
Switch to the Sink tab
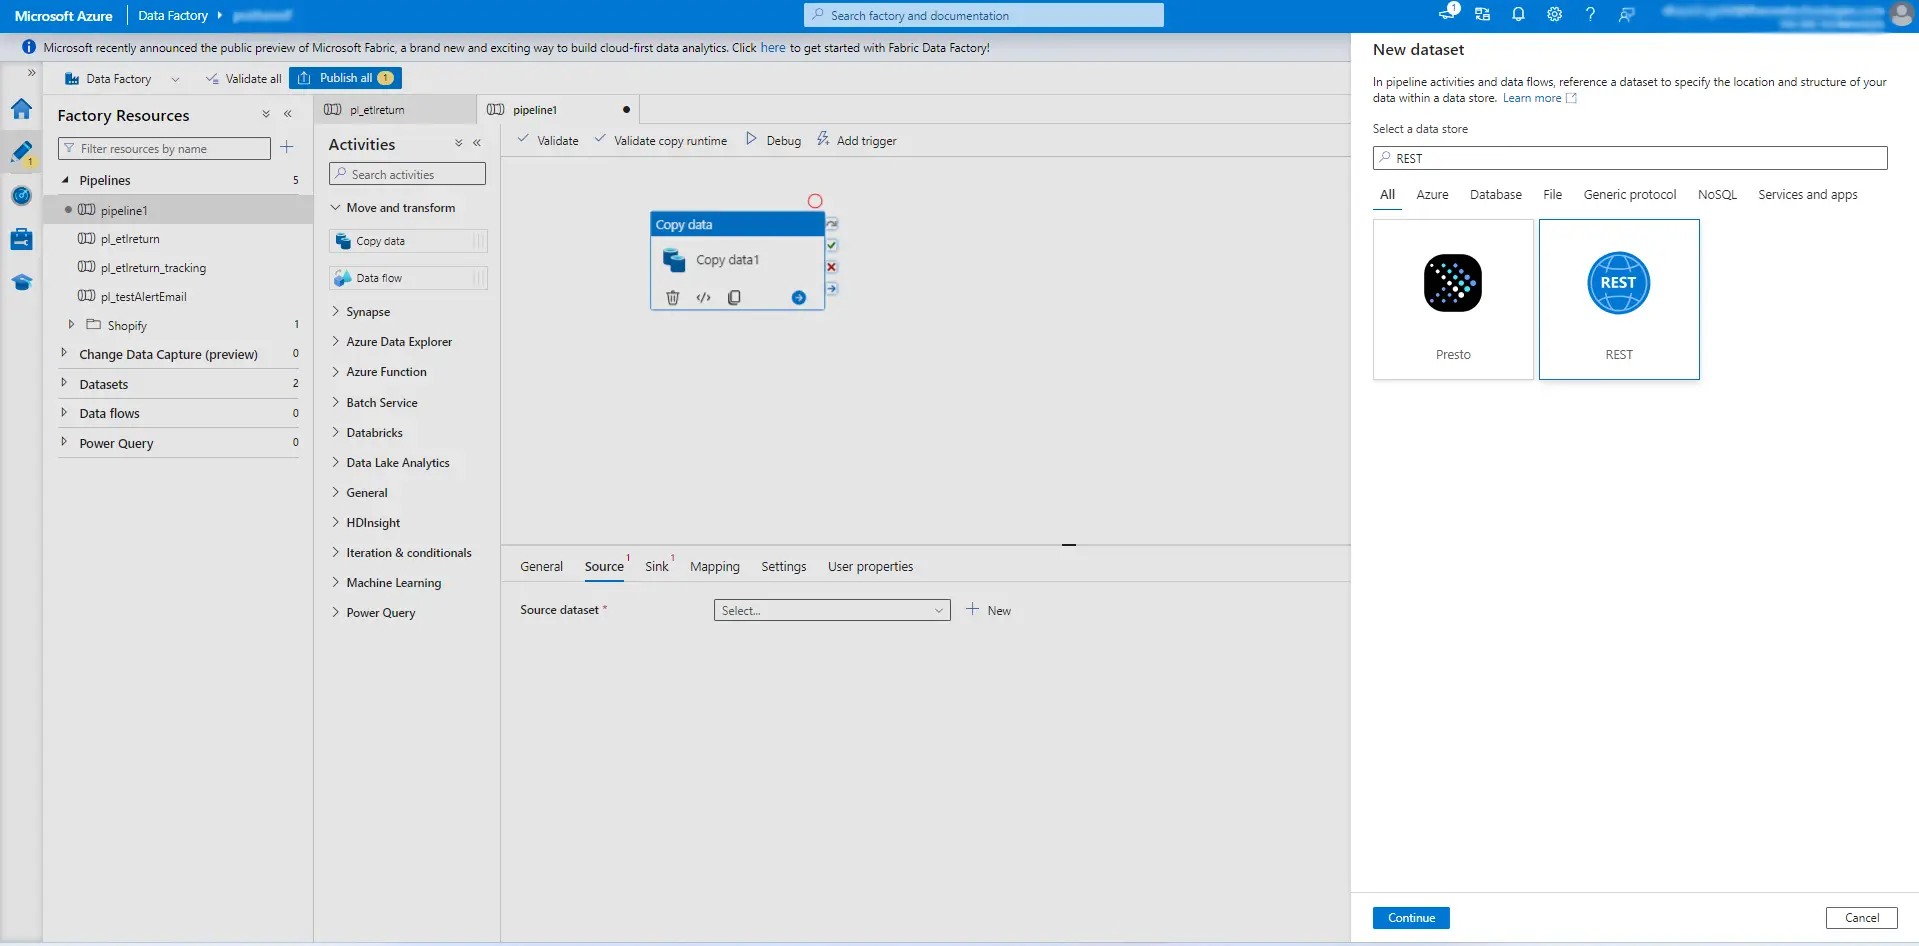pyautogui.click(x=657, y=566)
